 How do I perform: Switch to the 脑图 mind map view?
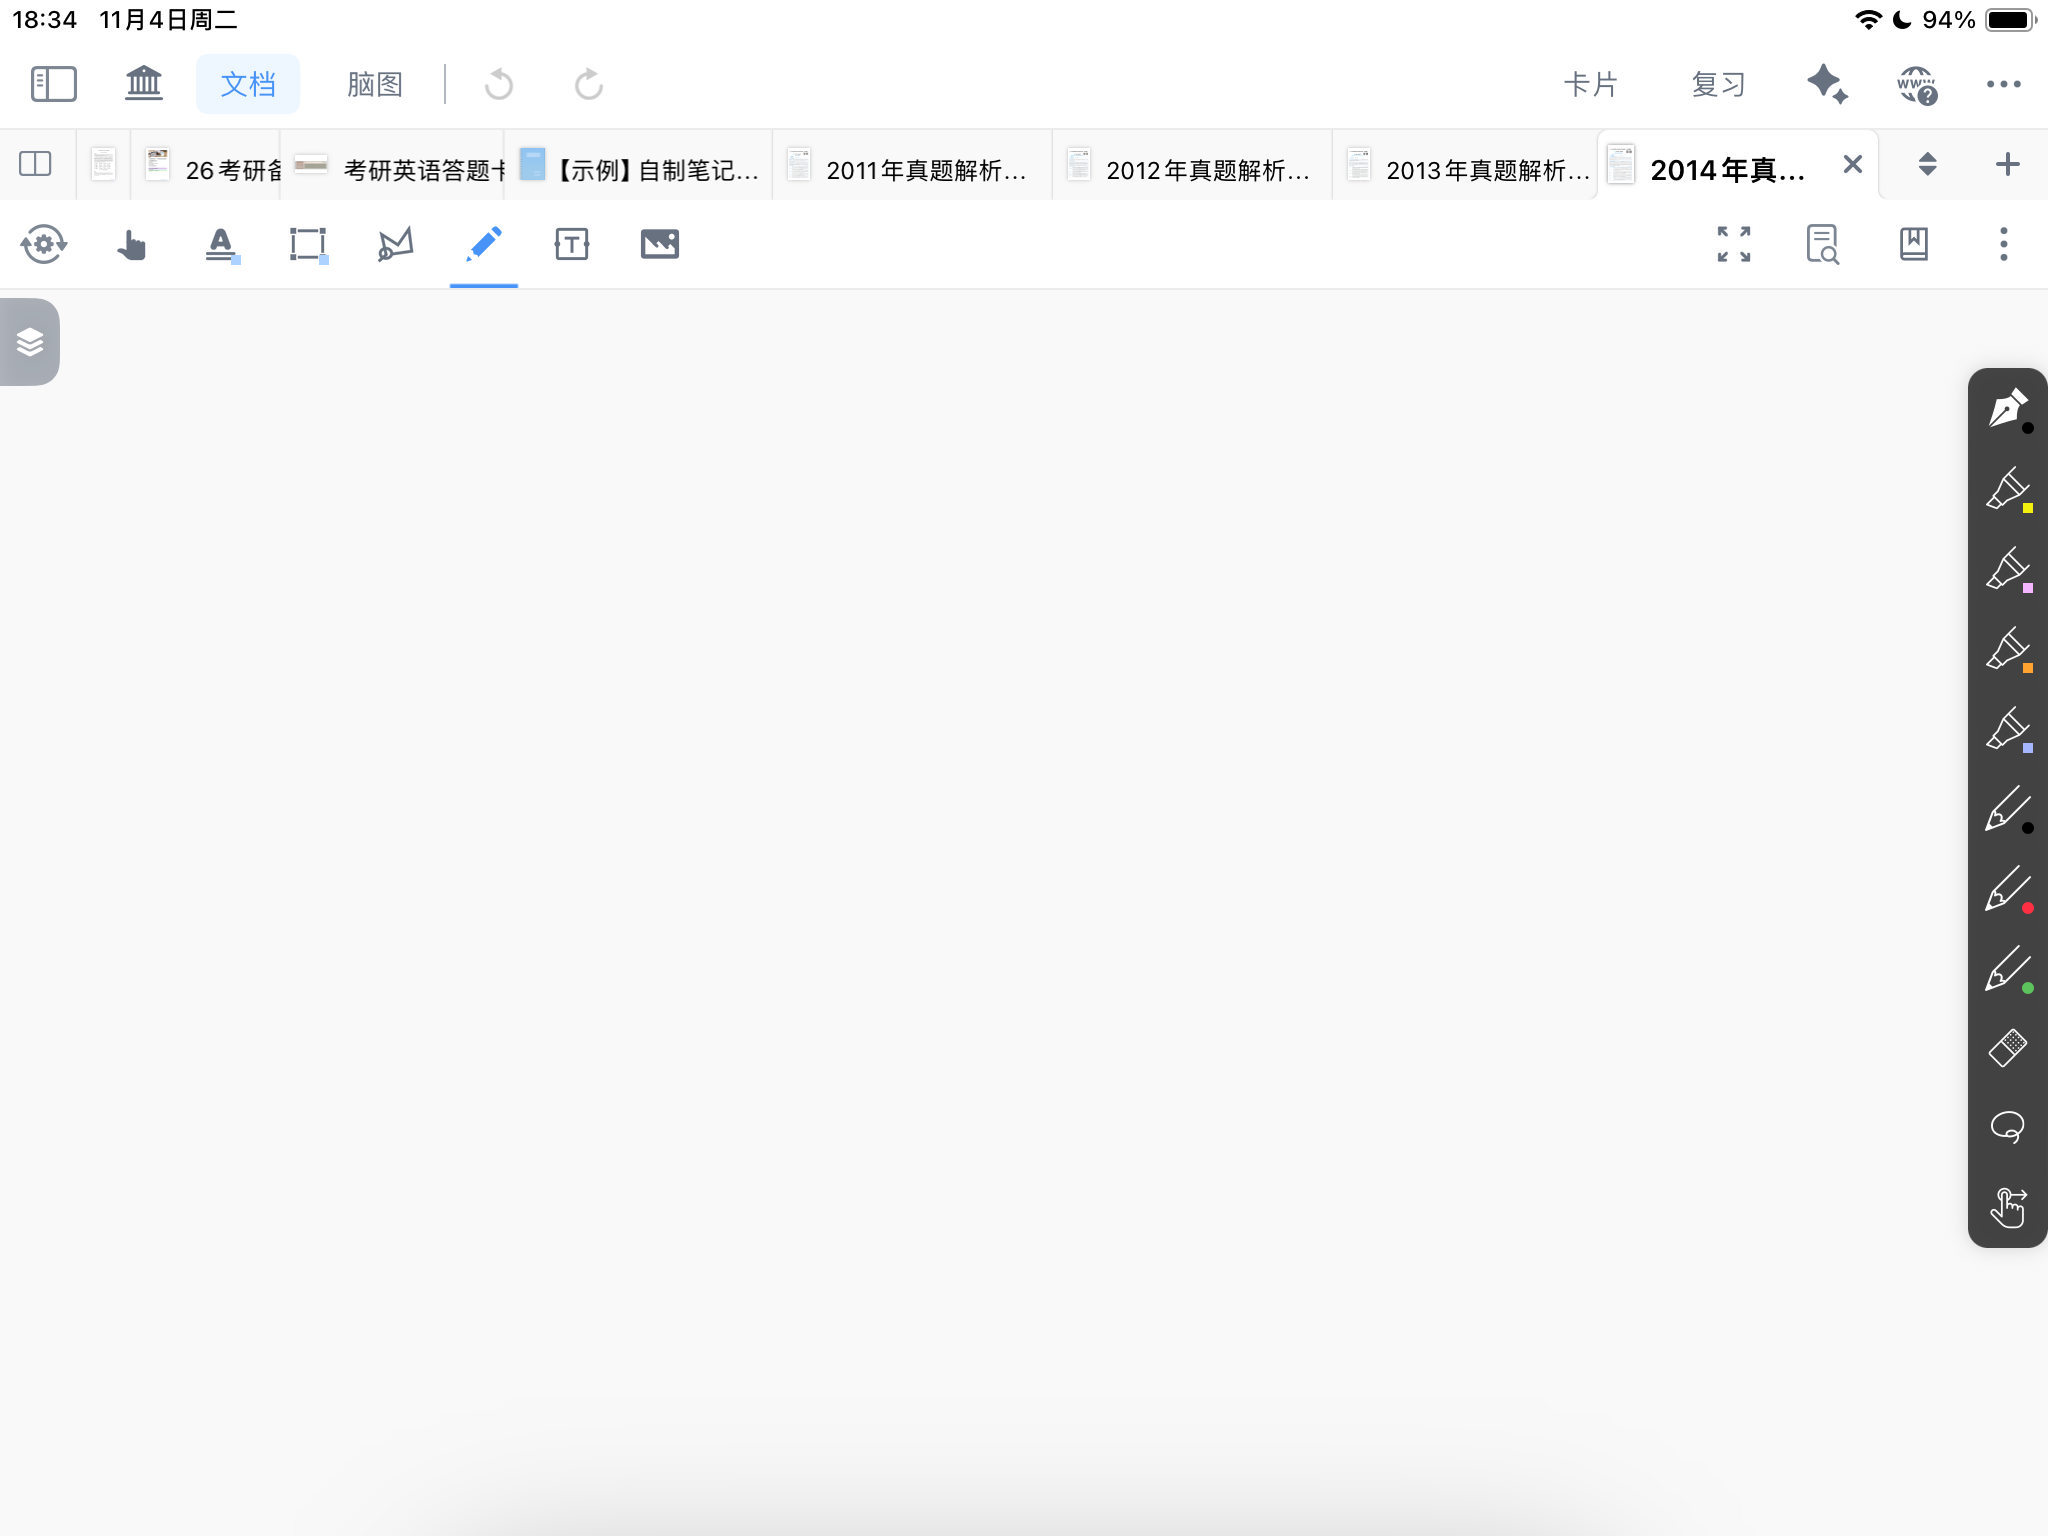click(375, 84)
